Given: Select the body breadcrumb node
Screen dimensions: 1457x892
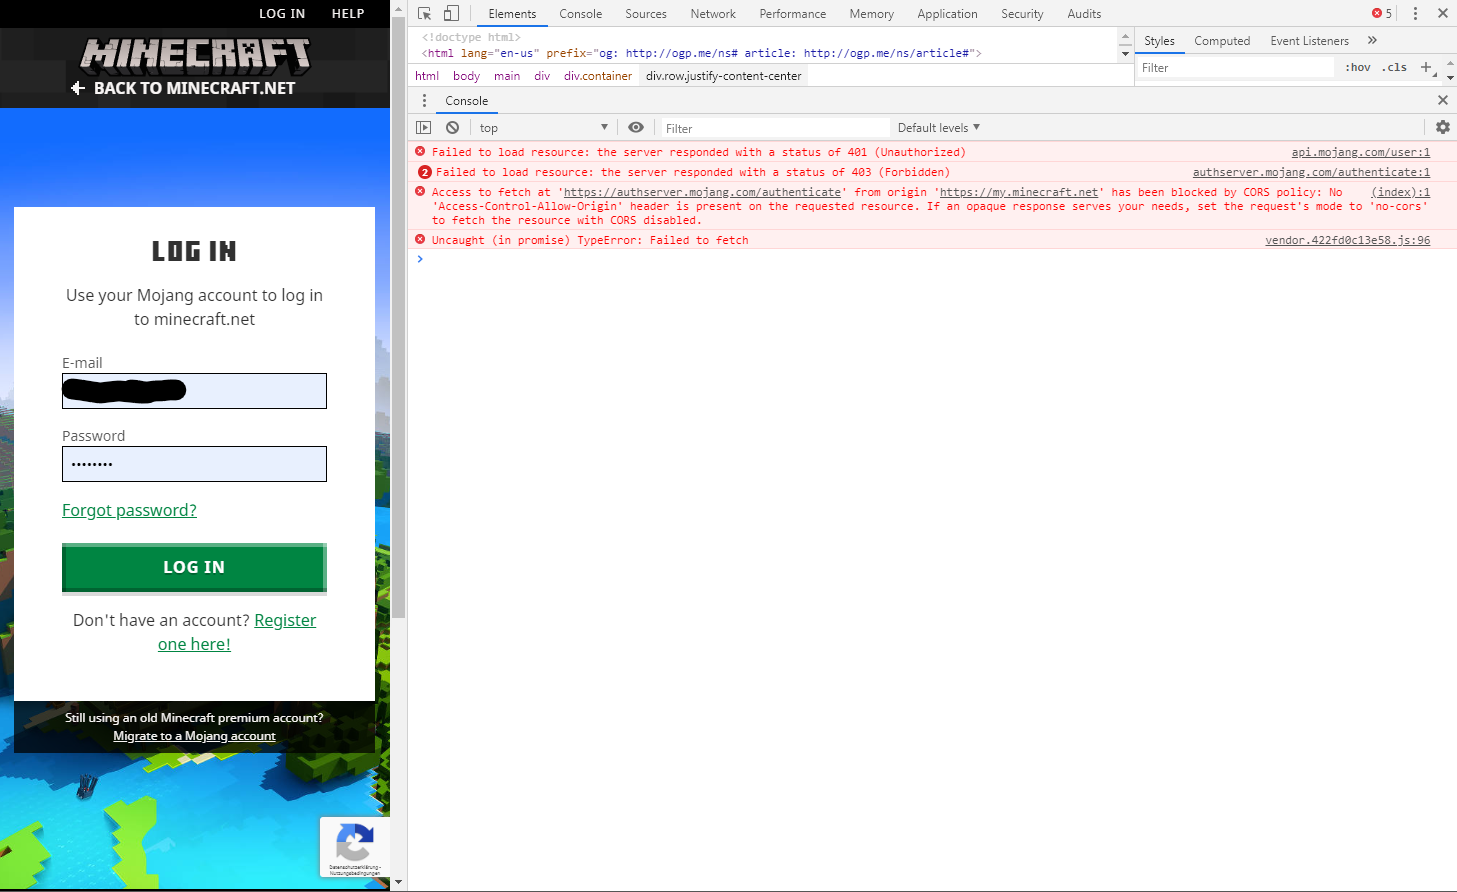Looking at the screenshot, I should pos(466,76).
